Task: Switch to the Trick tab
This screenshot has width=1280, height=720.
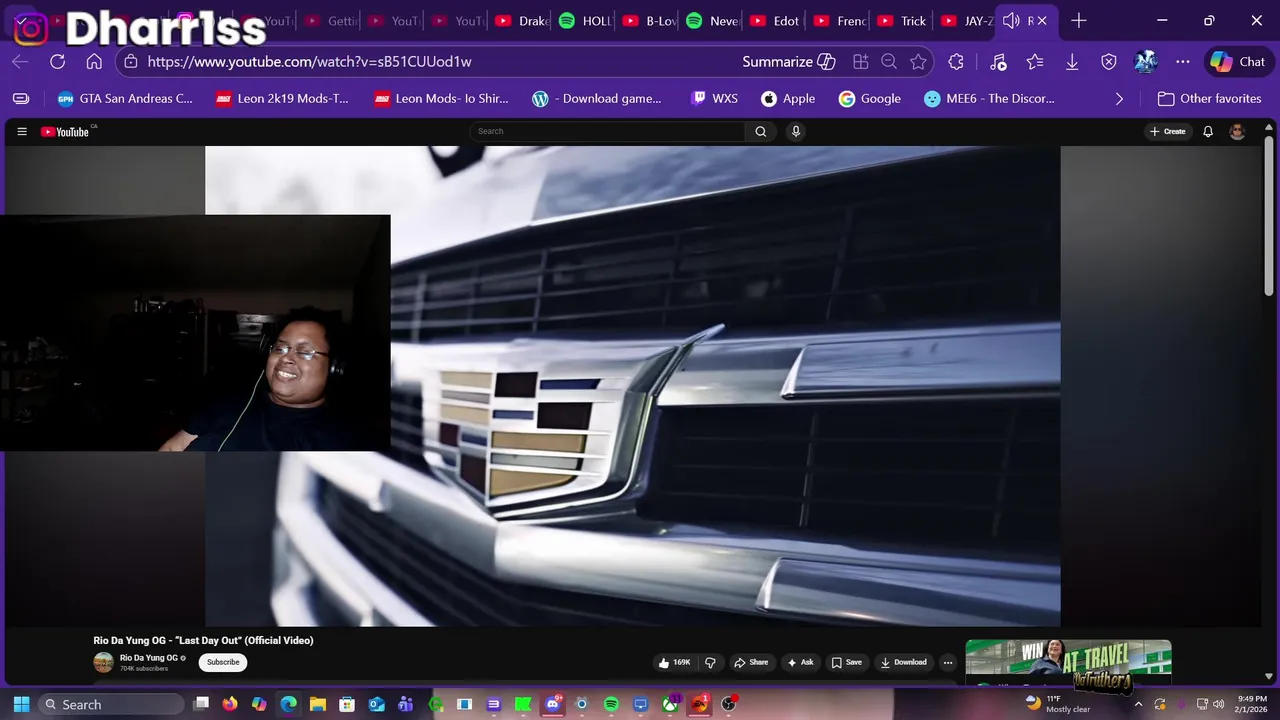Action: click(x=903, y=21)
